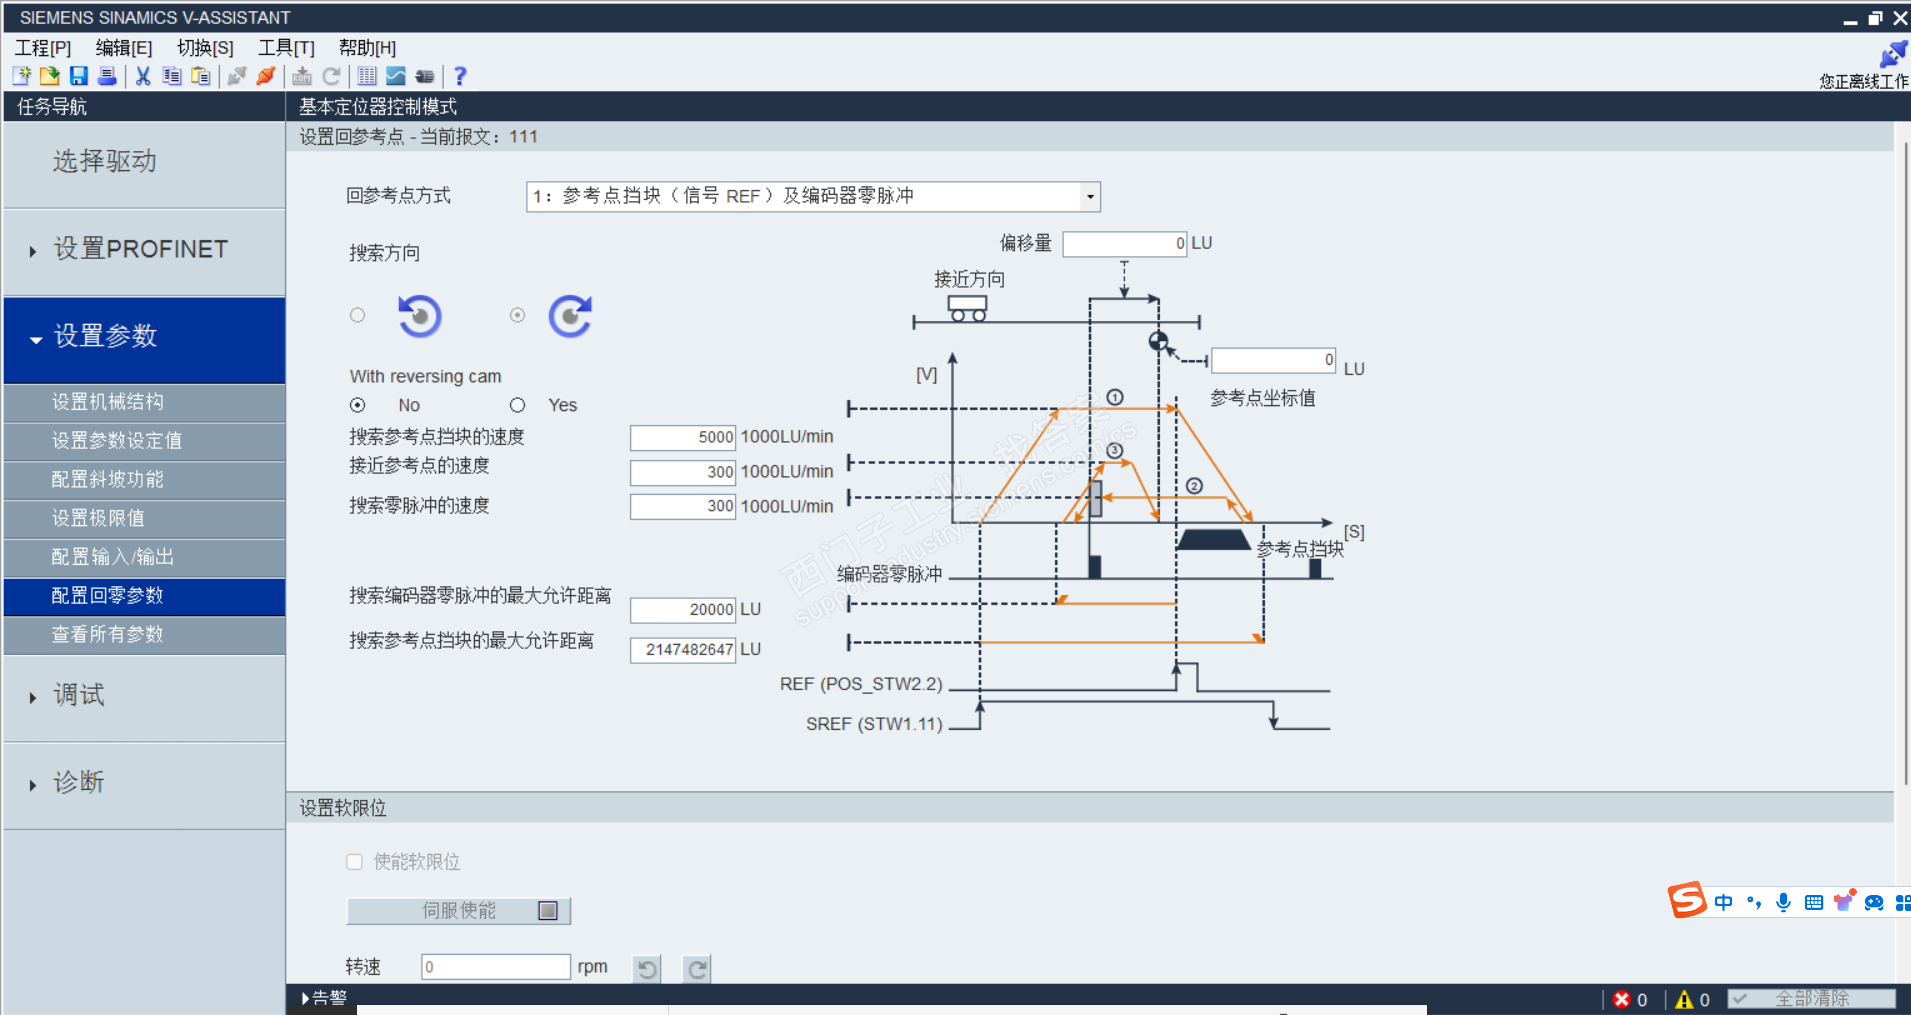This screenshot has height=1015, width=1911.
Task: Click the grey go-offline plug icon
Action: (x=237, y=76)
